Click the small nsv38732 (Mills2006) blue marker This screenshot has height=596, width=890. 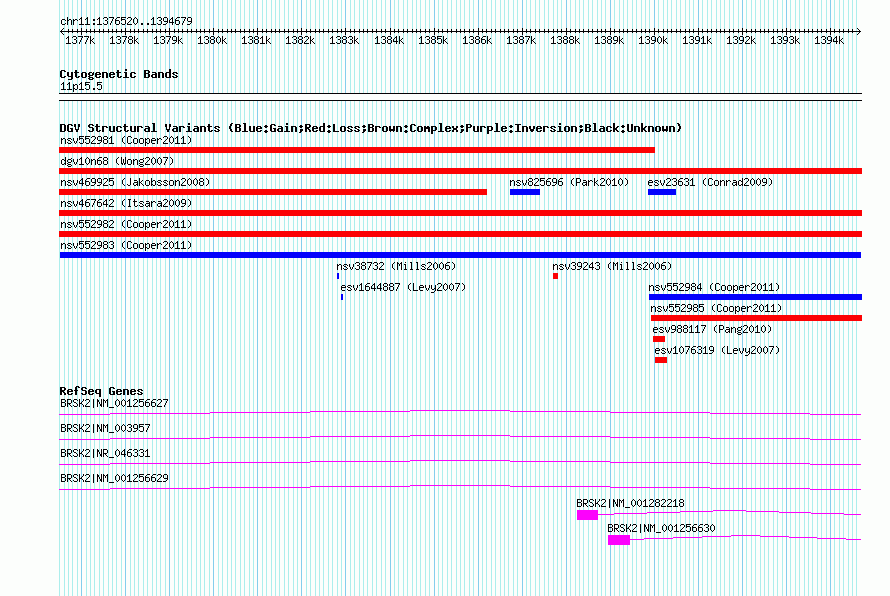[x=338, y=276]
